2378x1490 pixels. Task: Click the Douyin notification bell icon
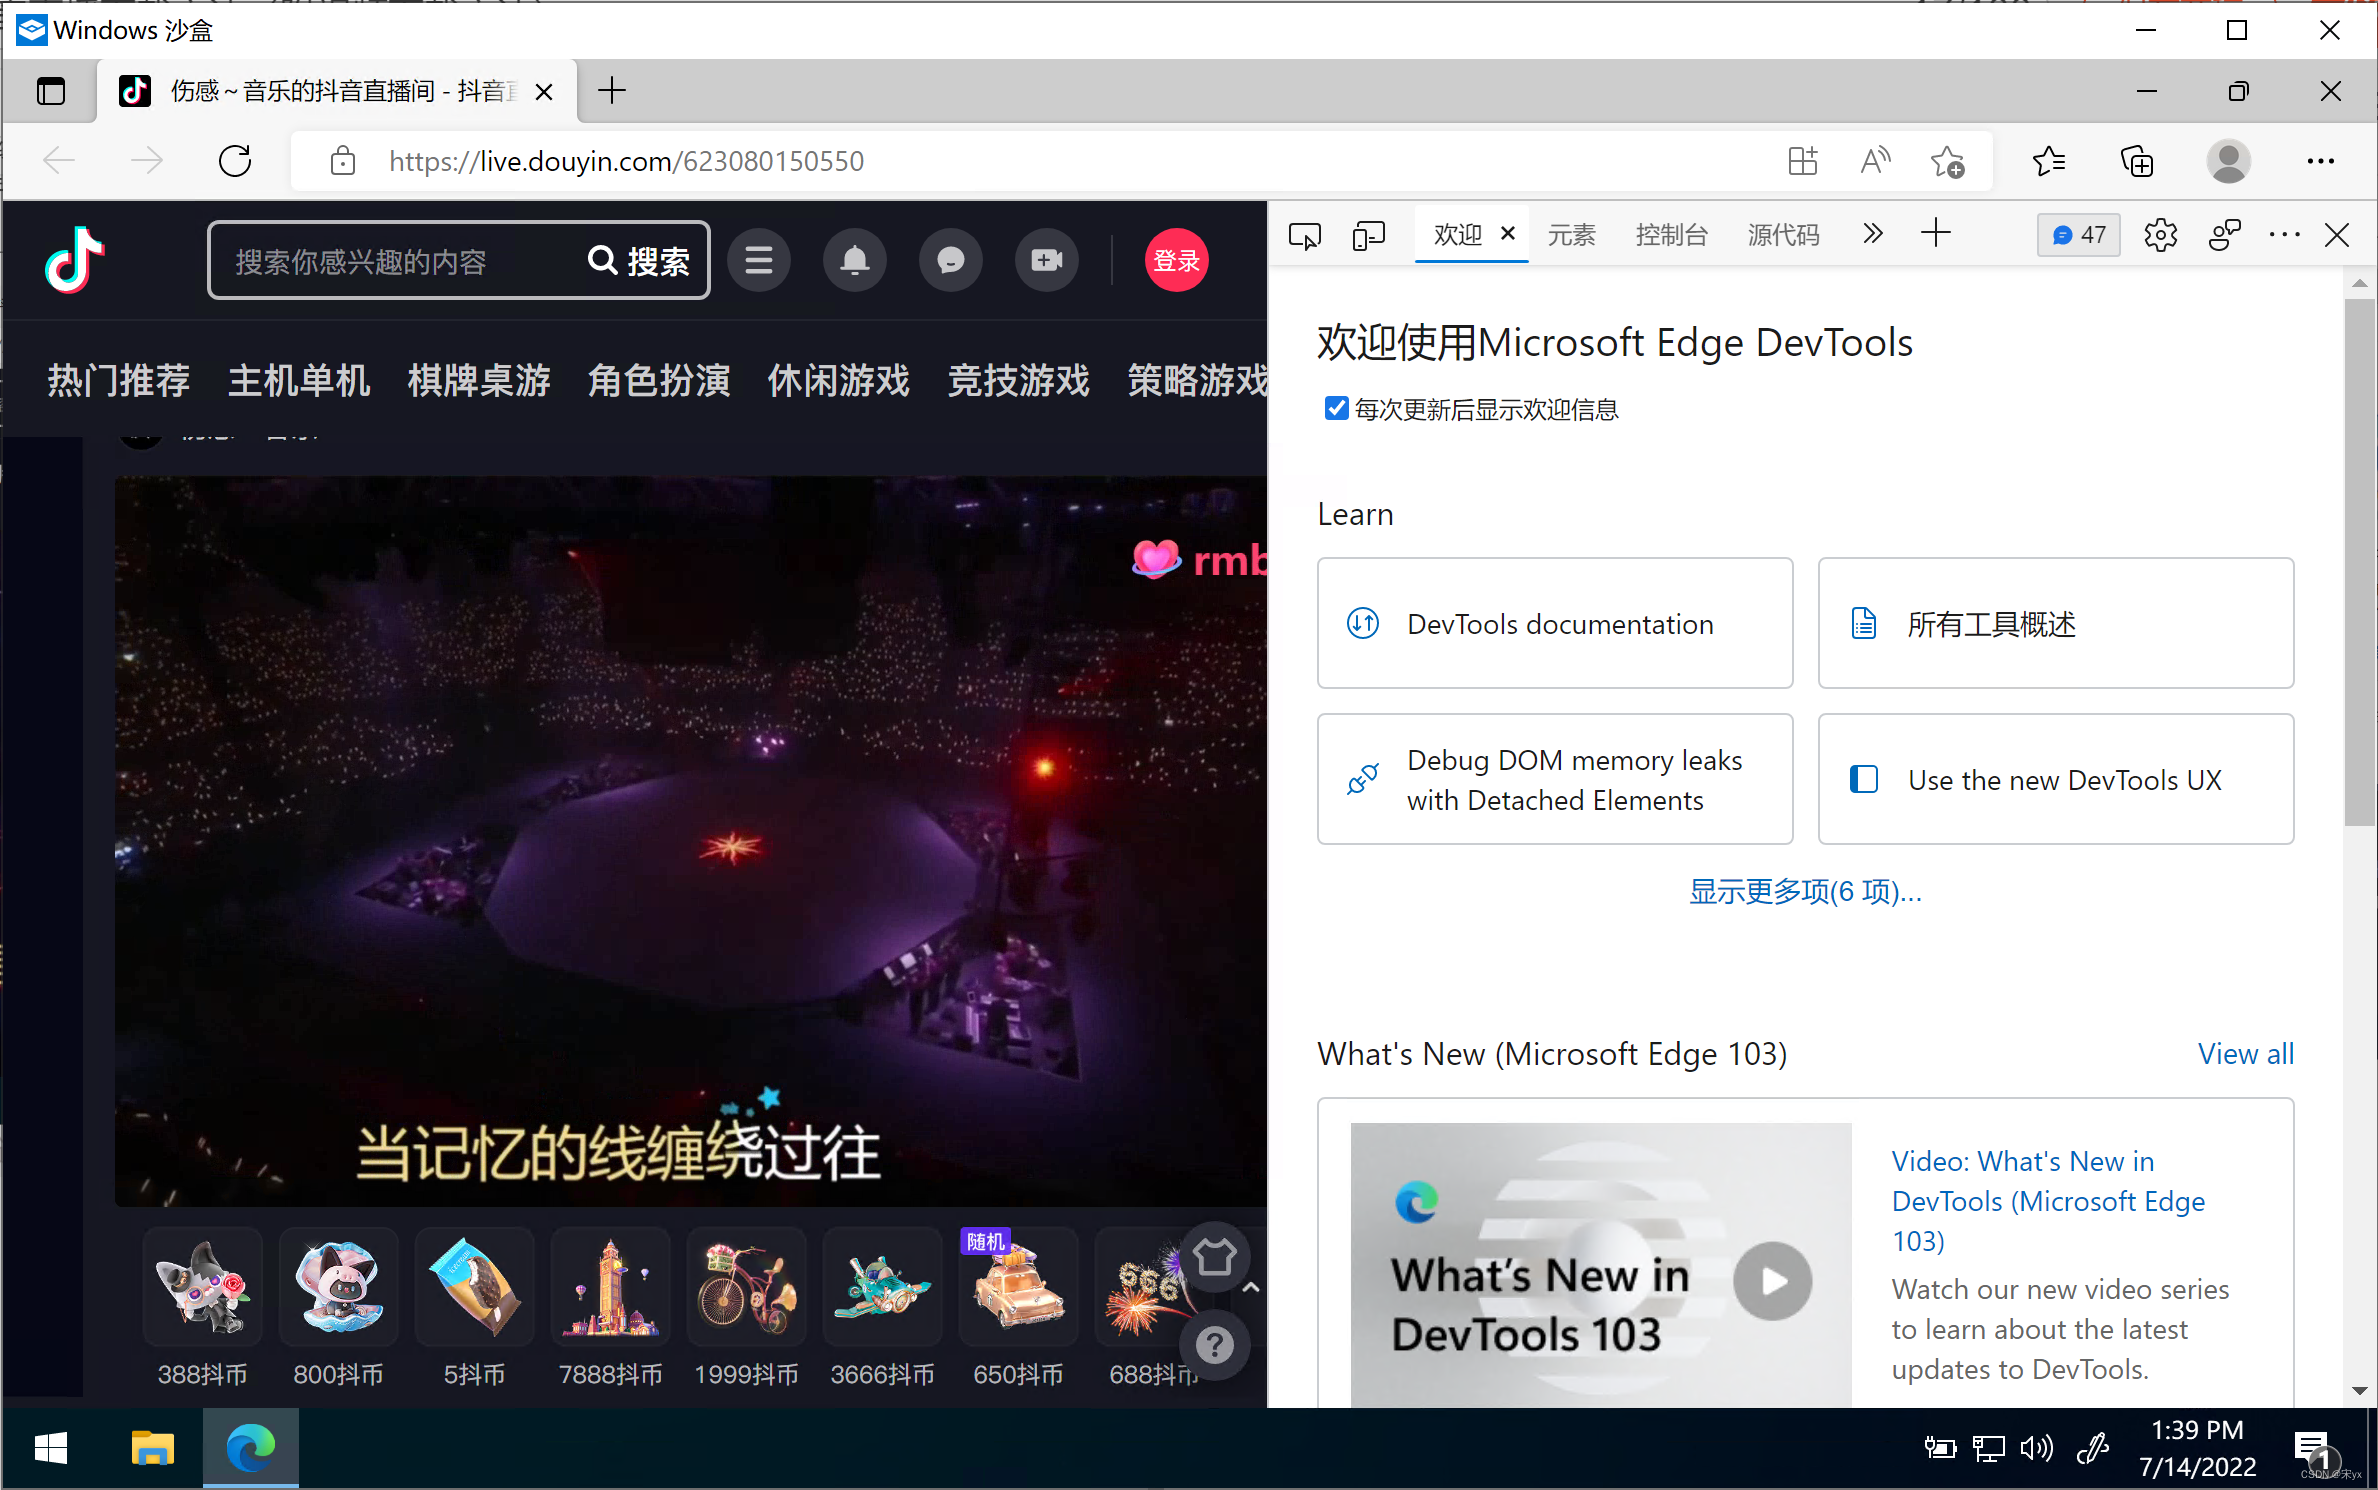click(x=854, y=261)
